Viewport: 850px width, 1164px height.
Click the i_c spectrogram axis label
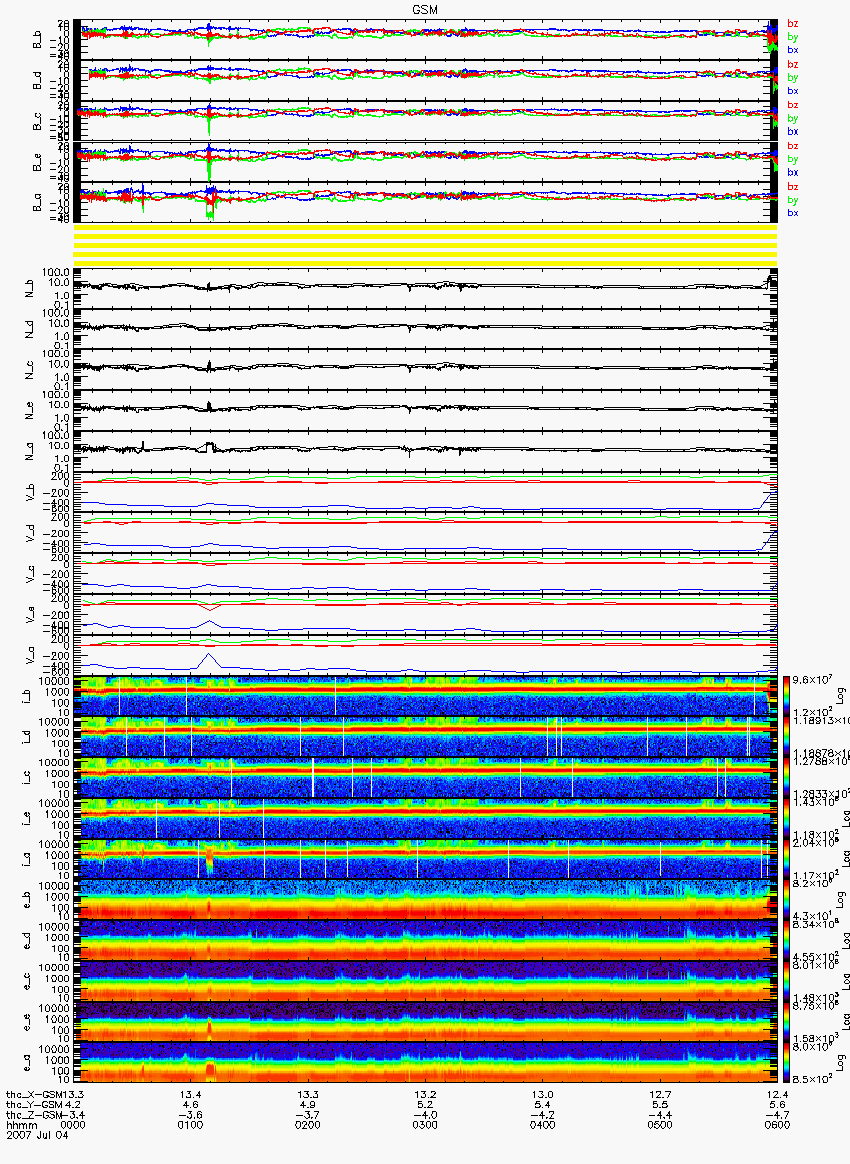tap(26, 779)
